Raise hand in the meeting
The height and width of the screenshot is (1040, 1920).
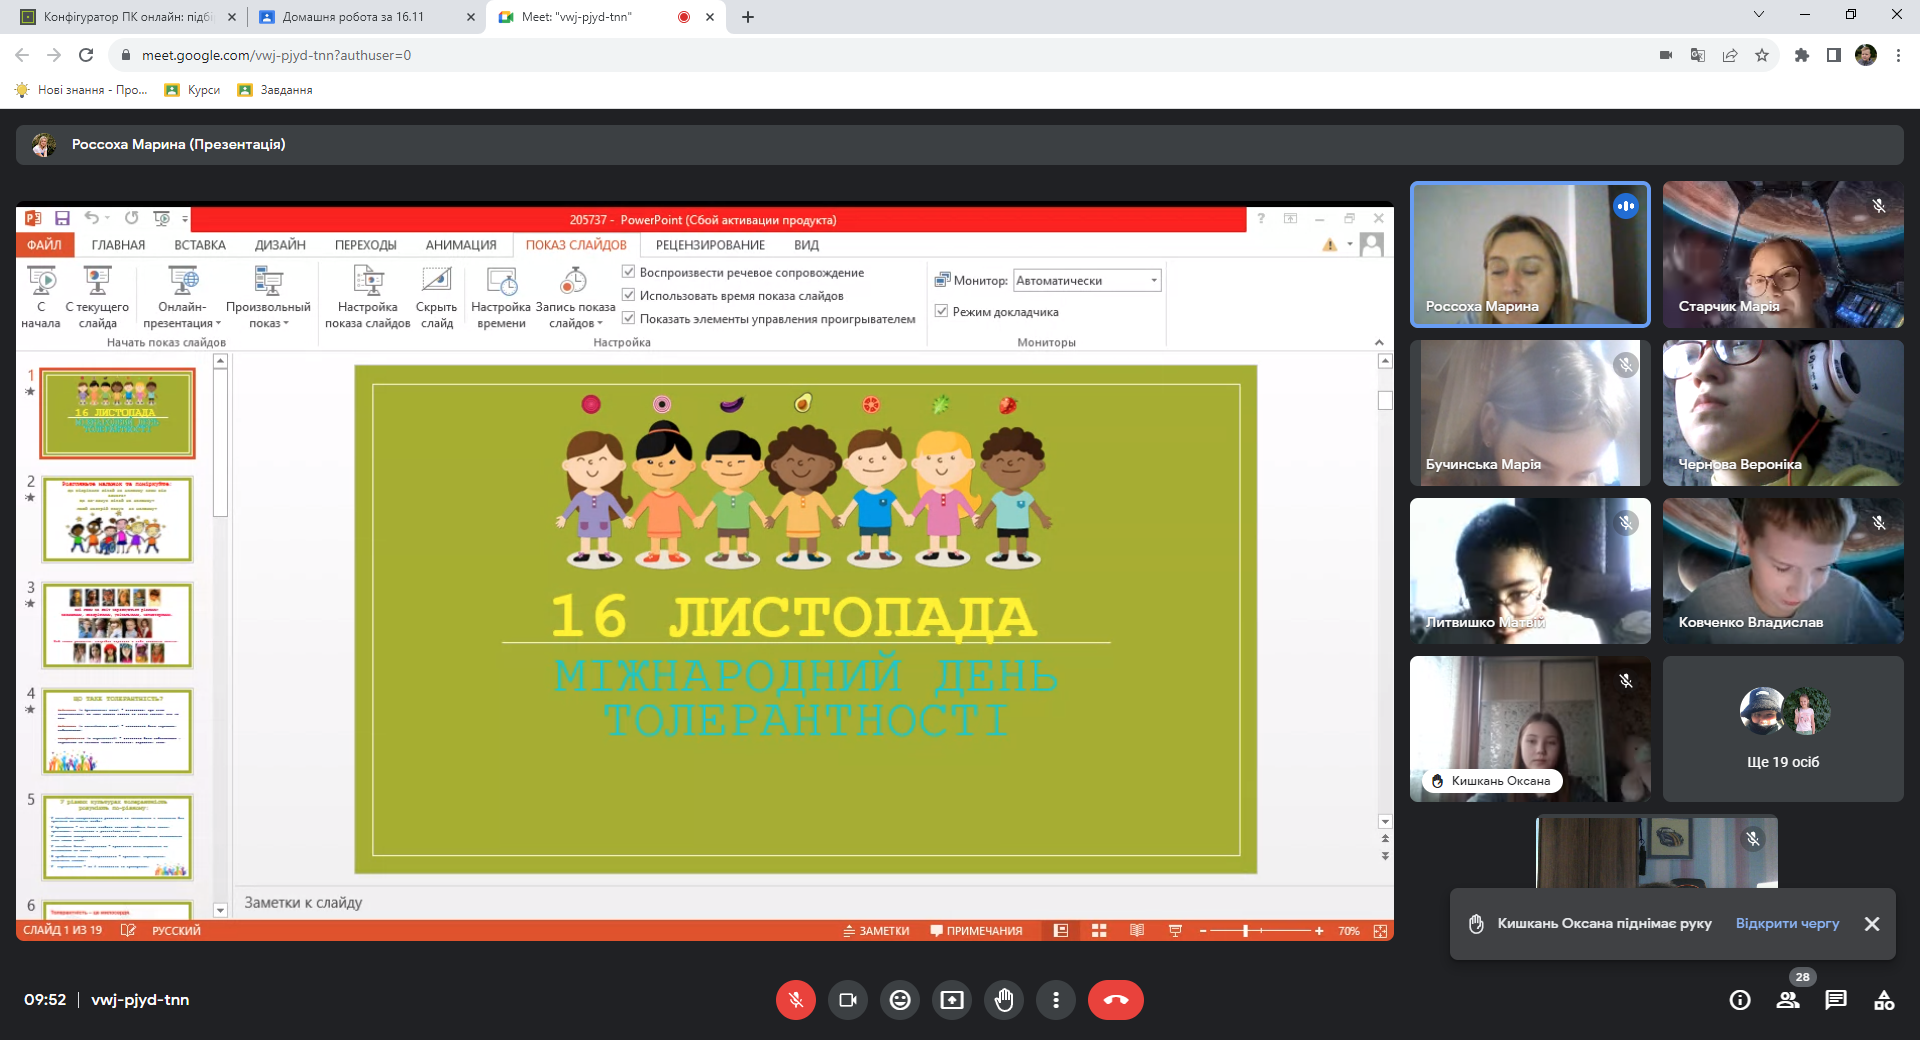pos(1004,1000)
